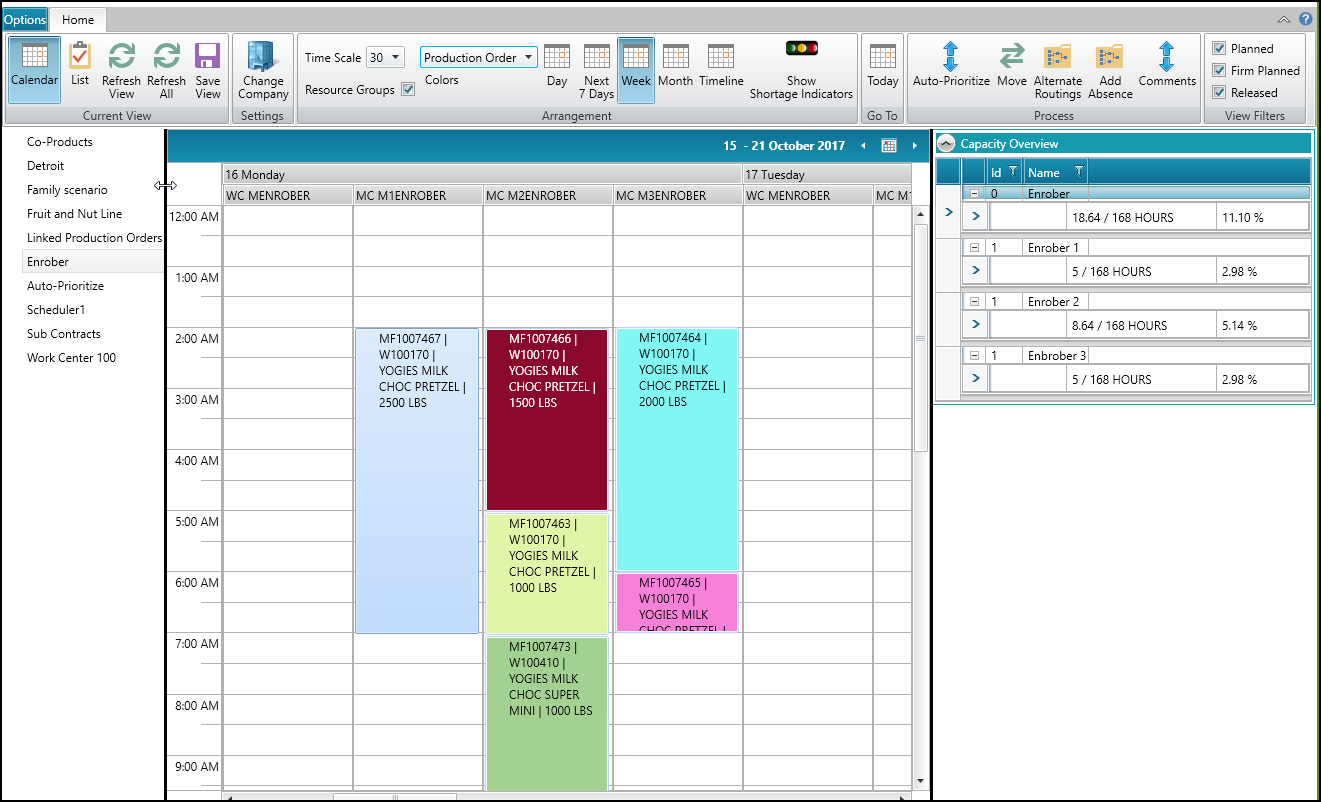Show shortage indicators on the schedule
Image resolution: width=1321 pixels, height=802 pixels.
click(800, 66)
